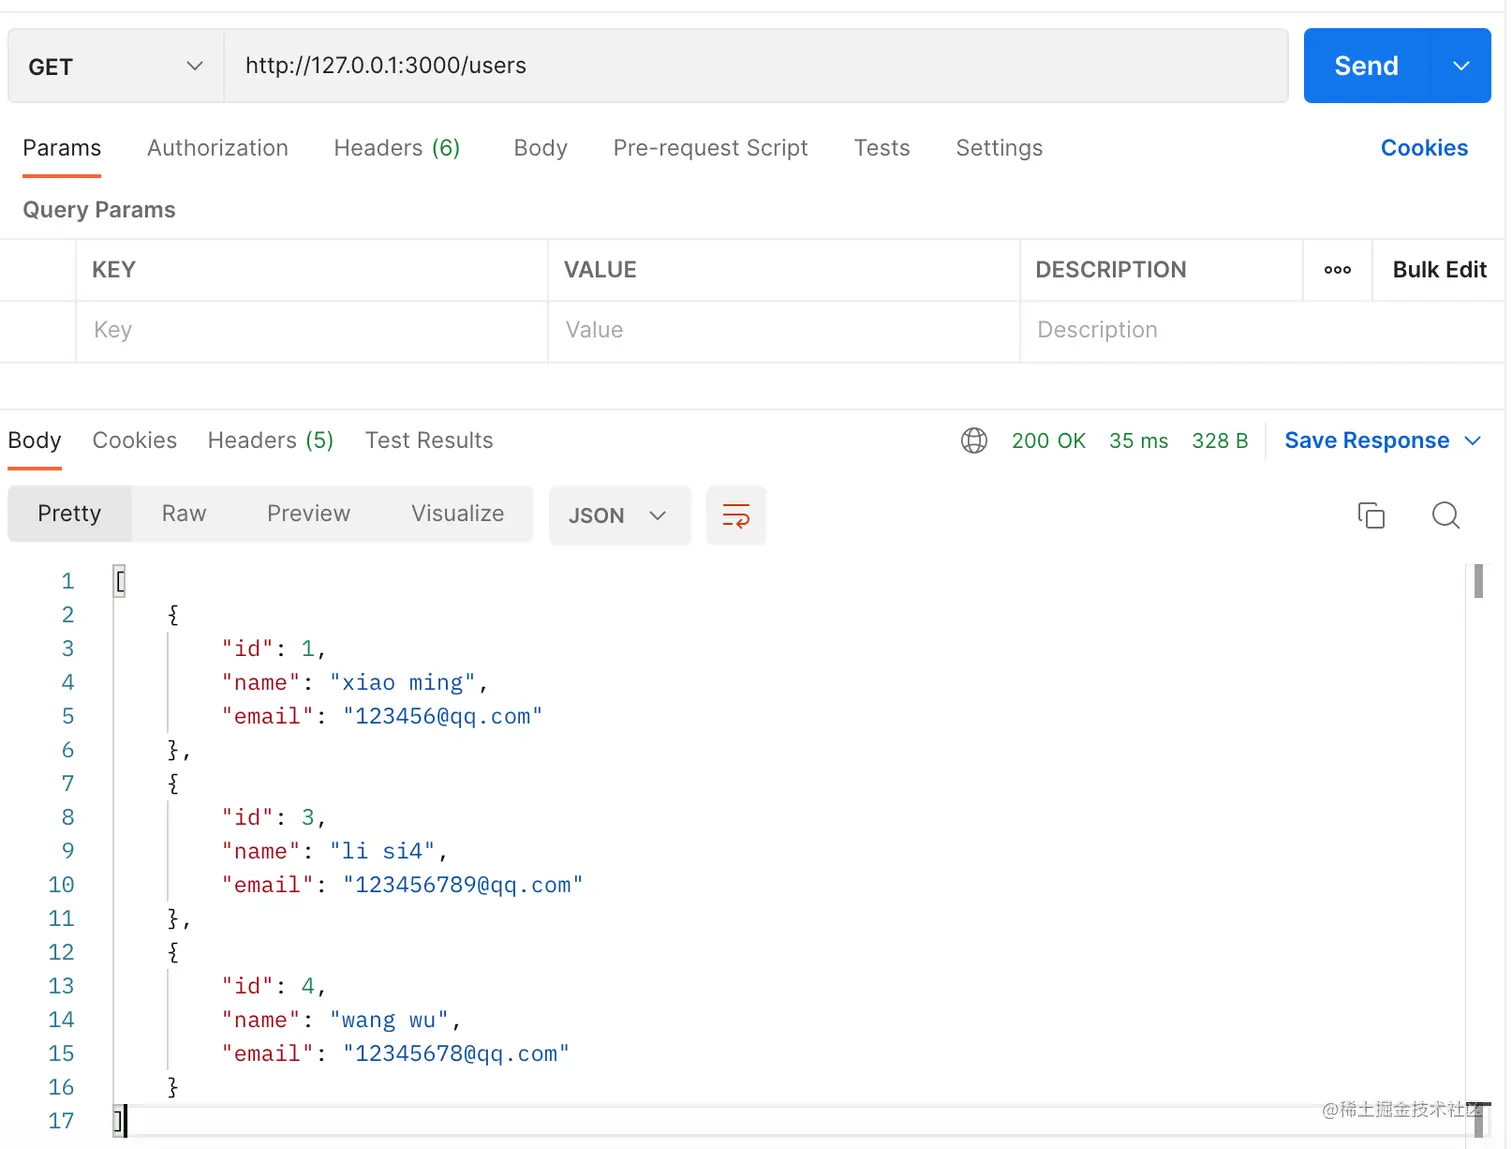
Task: Open the GET method dropdown
Action: tap(116, 67)
